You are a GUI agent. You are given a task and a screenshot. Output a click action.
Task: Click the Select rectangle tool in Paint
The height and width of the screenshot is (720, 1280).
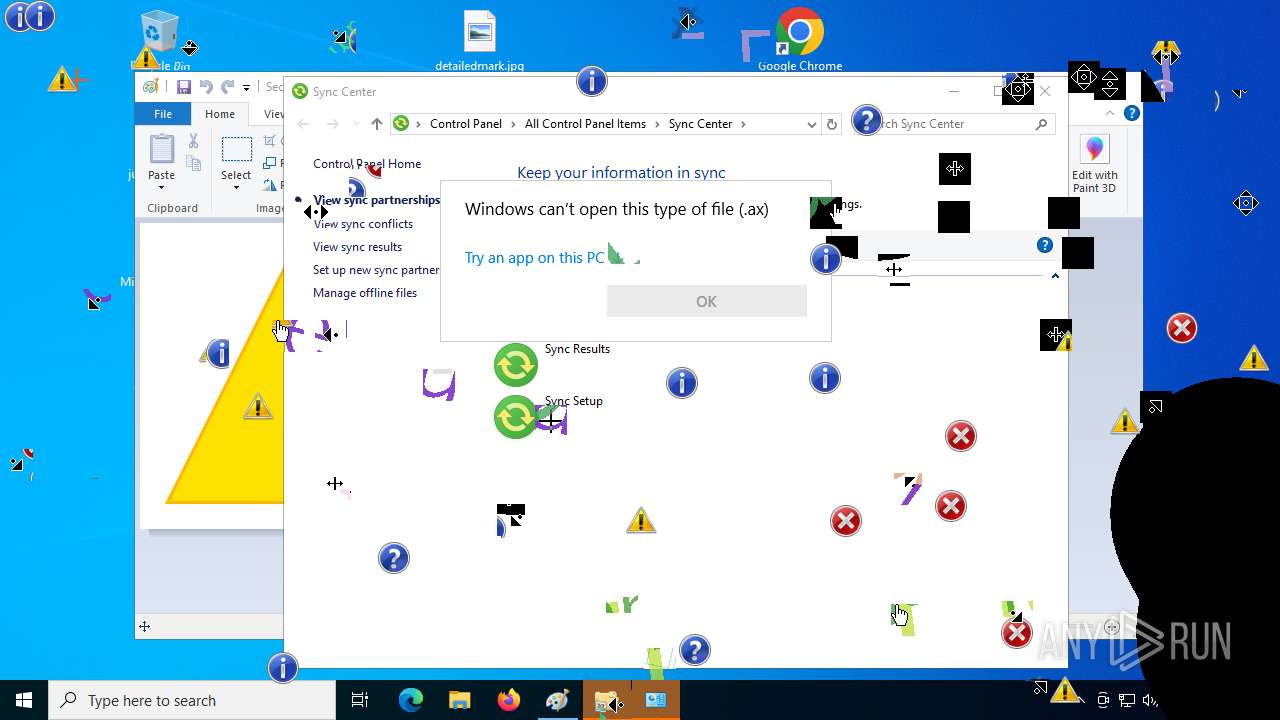[x=236, y=150]
